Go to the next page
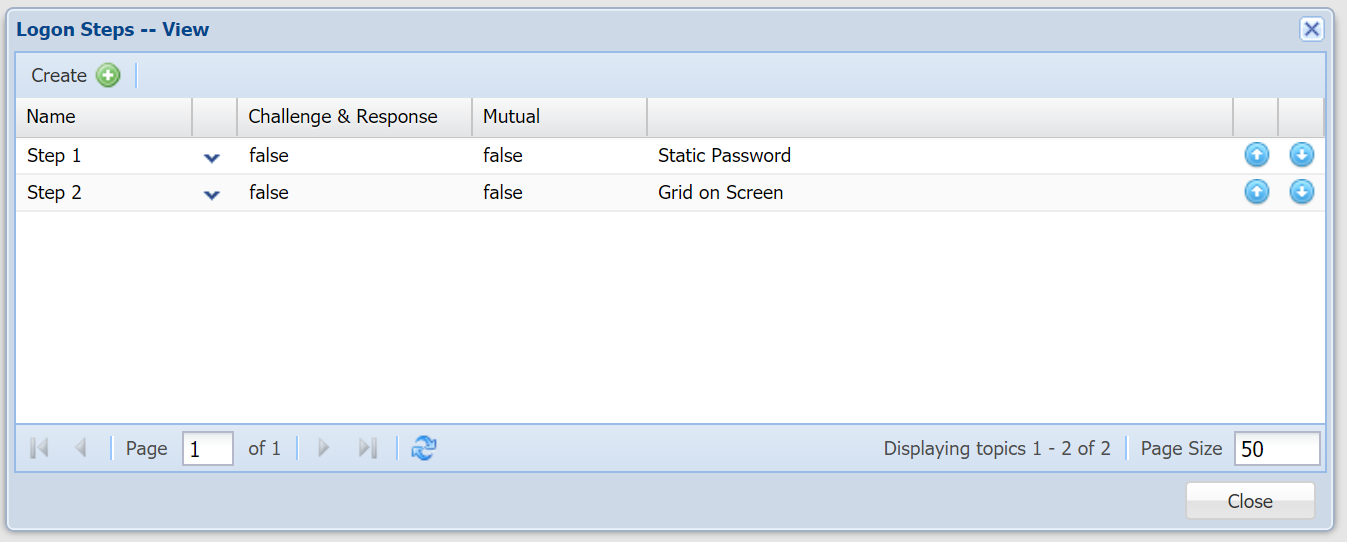 point(323,448)
